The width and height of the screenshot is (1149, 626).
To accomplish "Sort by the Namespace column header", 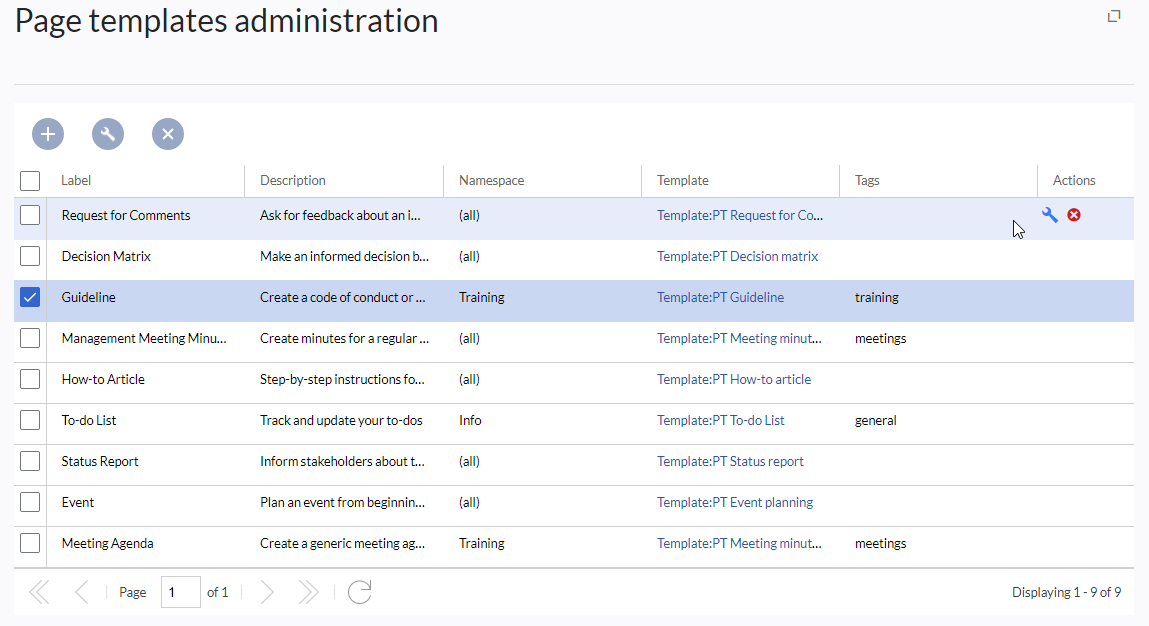I will [x=542, y=180].
